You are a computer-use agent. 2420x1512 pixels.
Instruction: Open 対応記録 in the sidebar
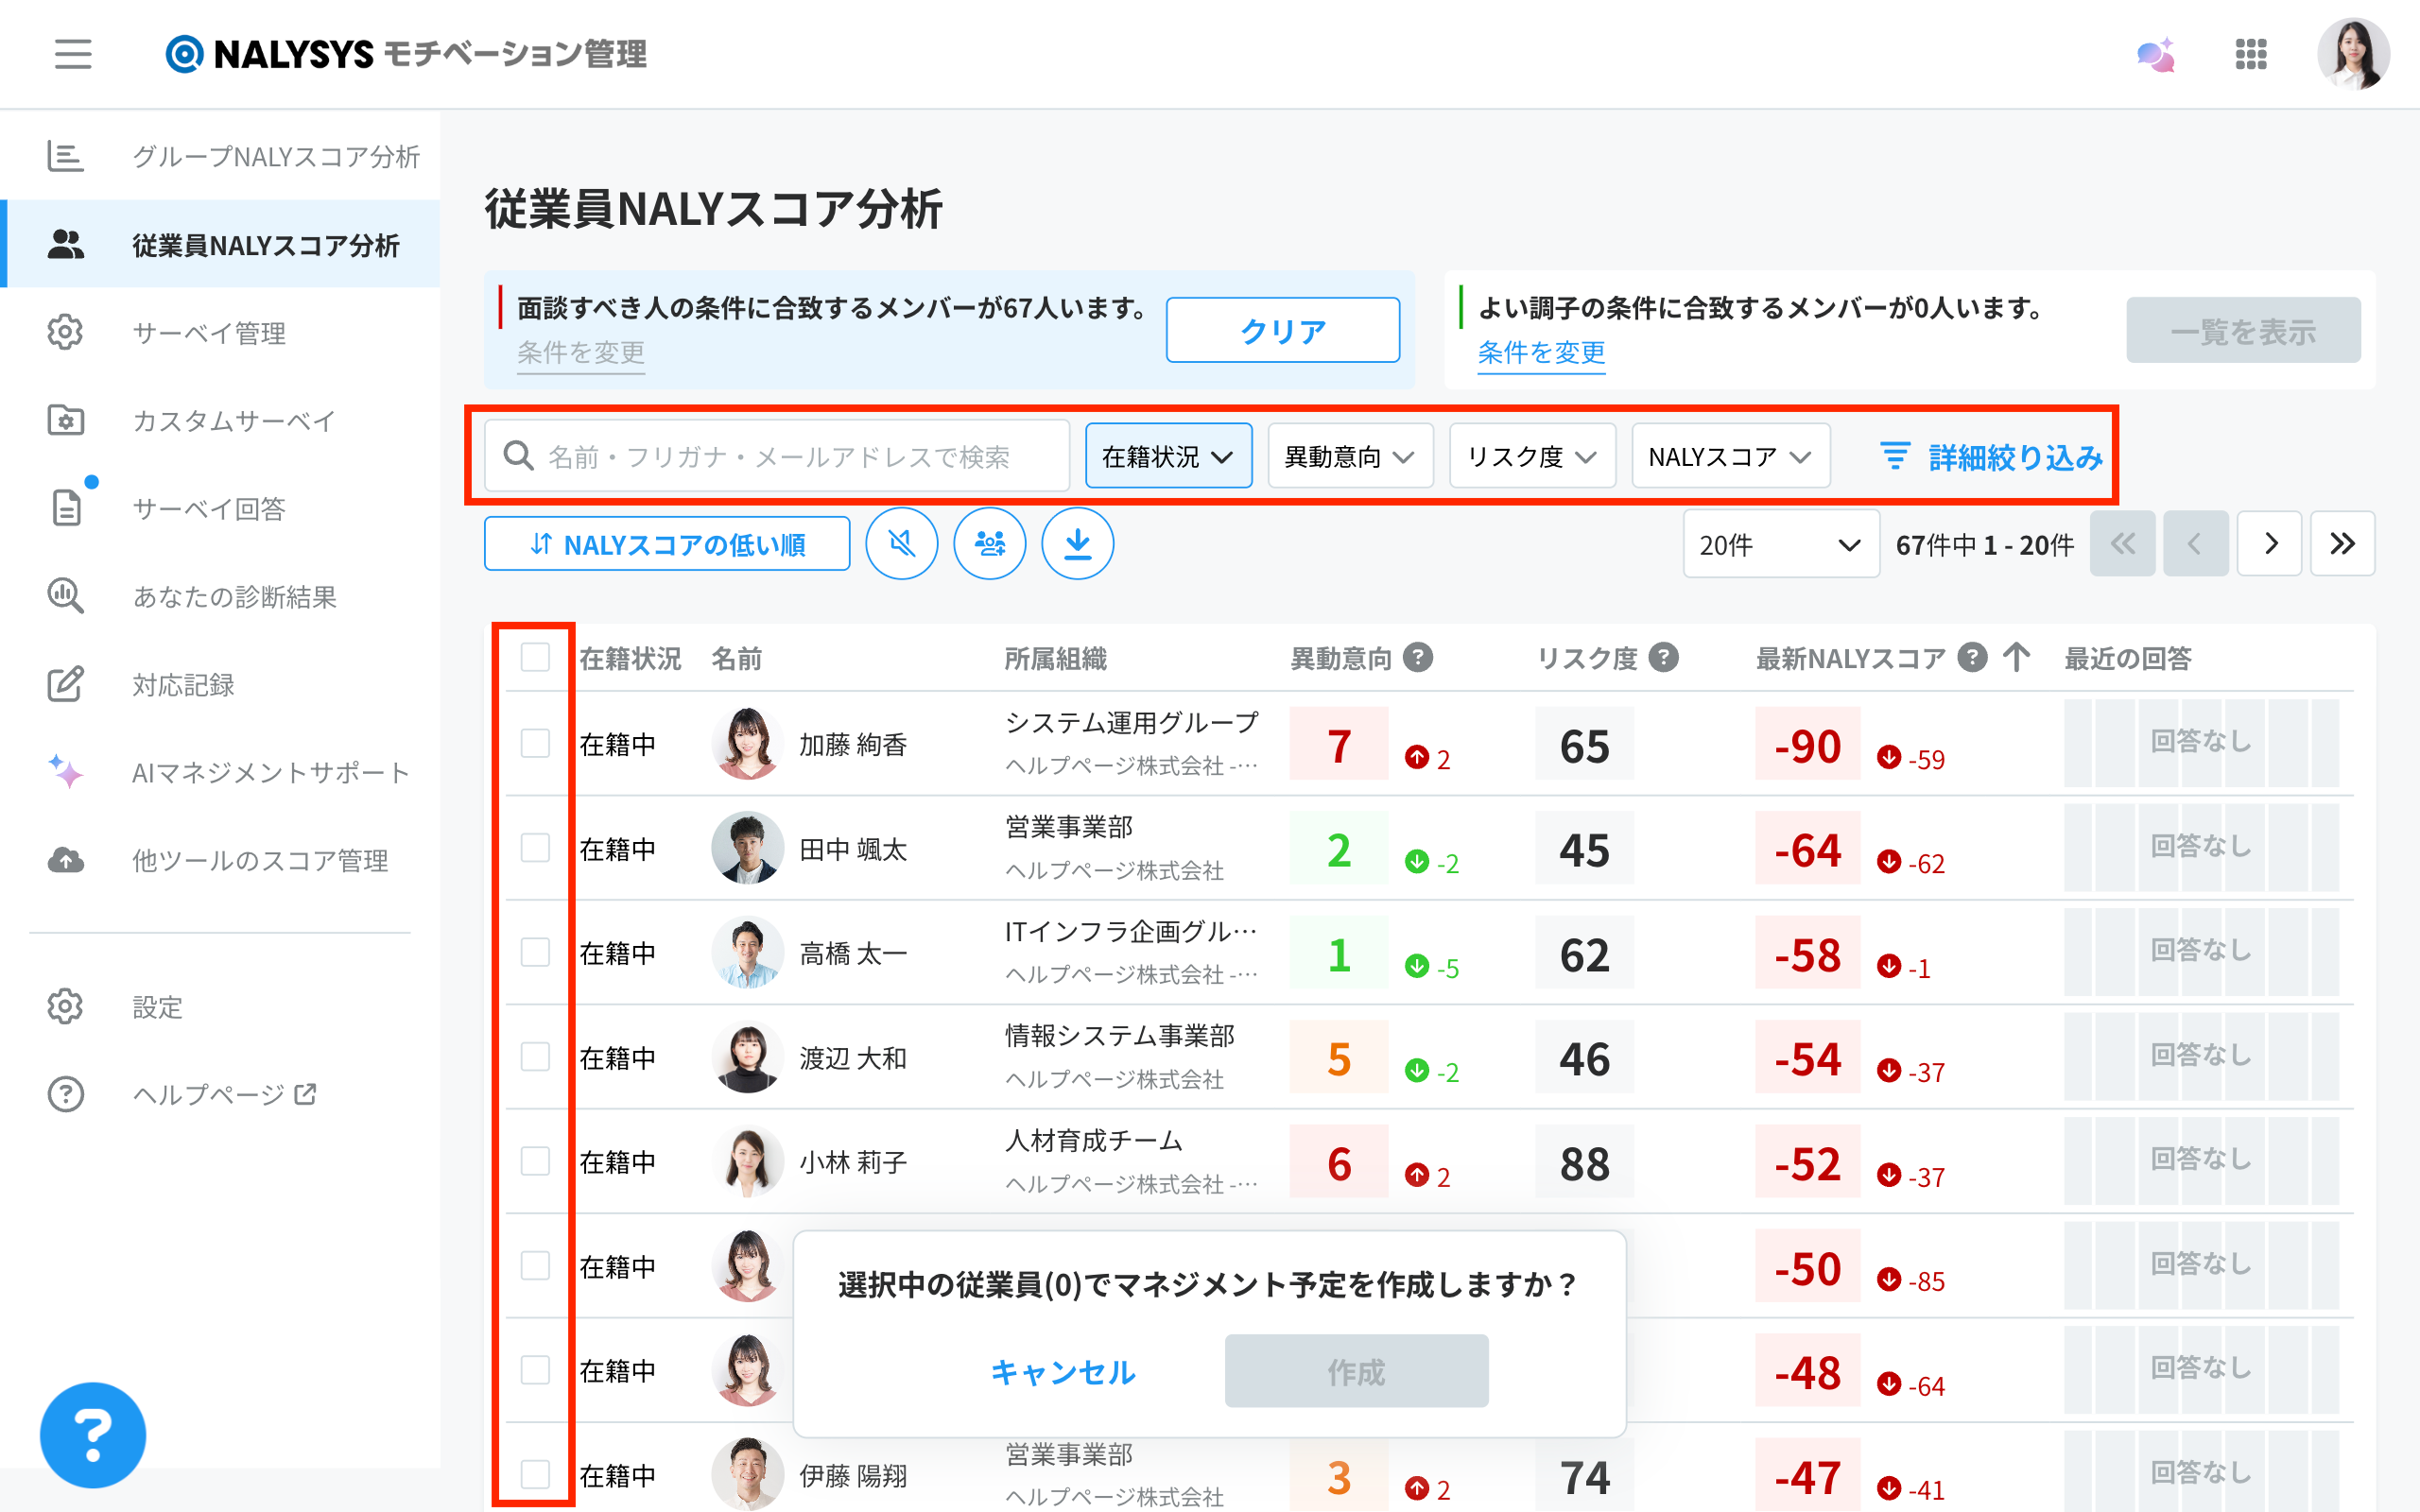[x=183, y=685]
